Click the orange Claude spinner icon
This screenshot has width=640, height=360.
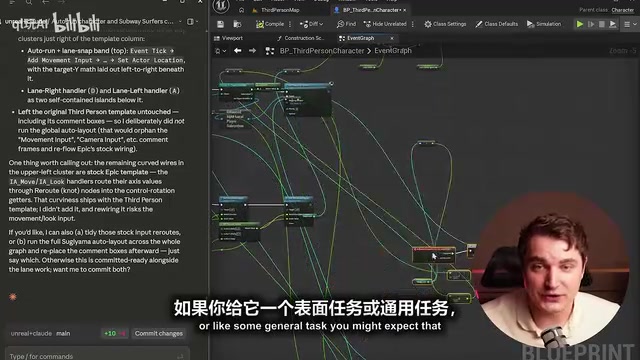tap(13, 297)
